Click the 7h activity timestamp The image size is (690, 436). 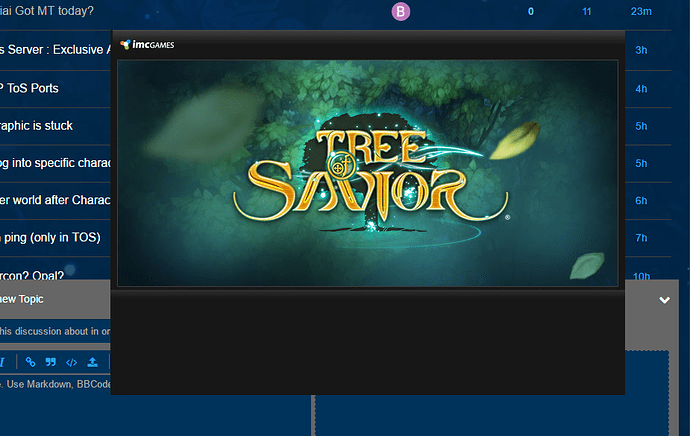click(x=641, y=238)
